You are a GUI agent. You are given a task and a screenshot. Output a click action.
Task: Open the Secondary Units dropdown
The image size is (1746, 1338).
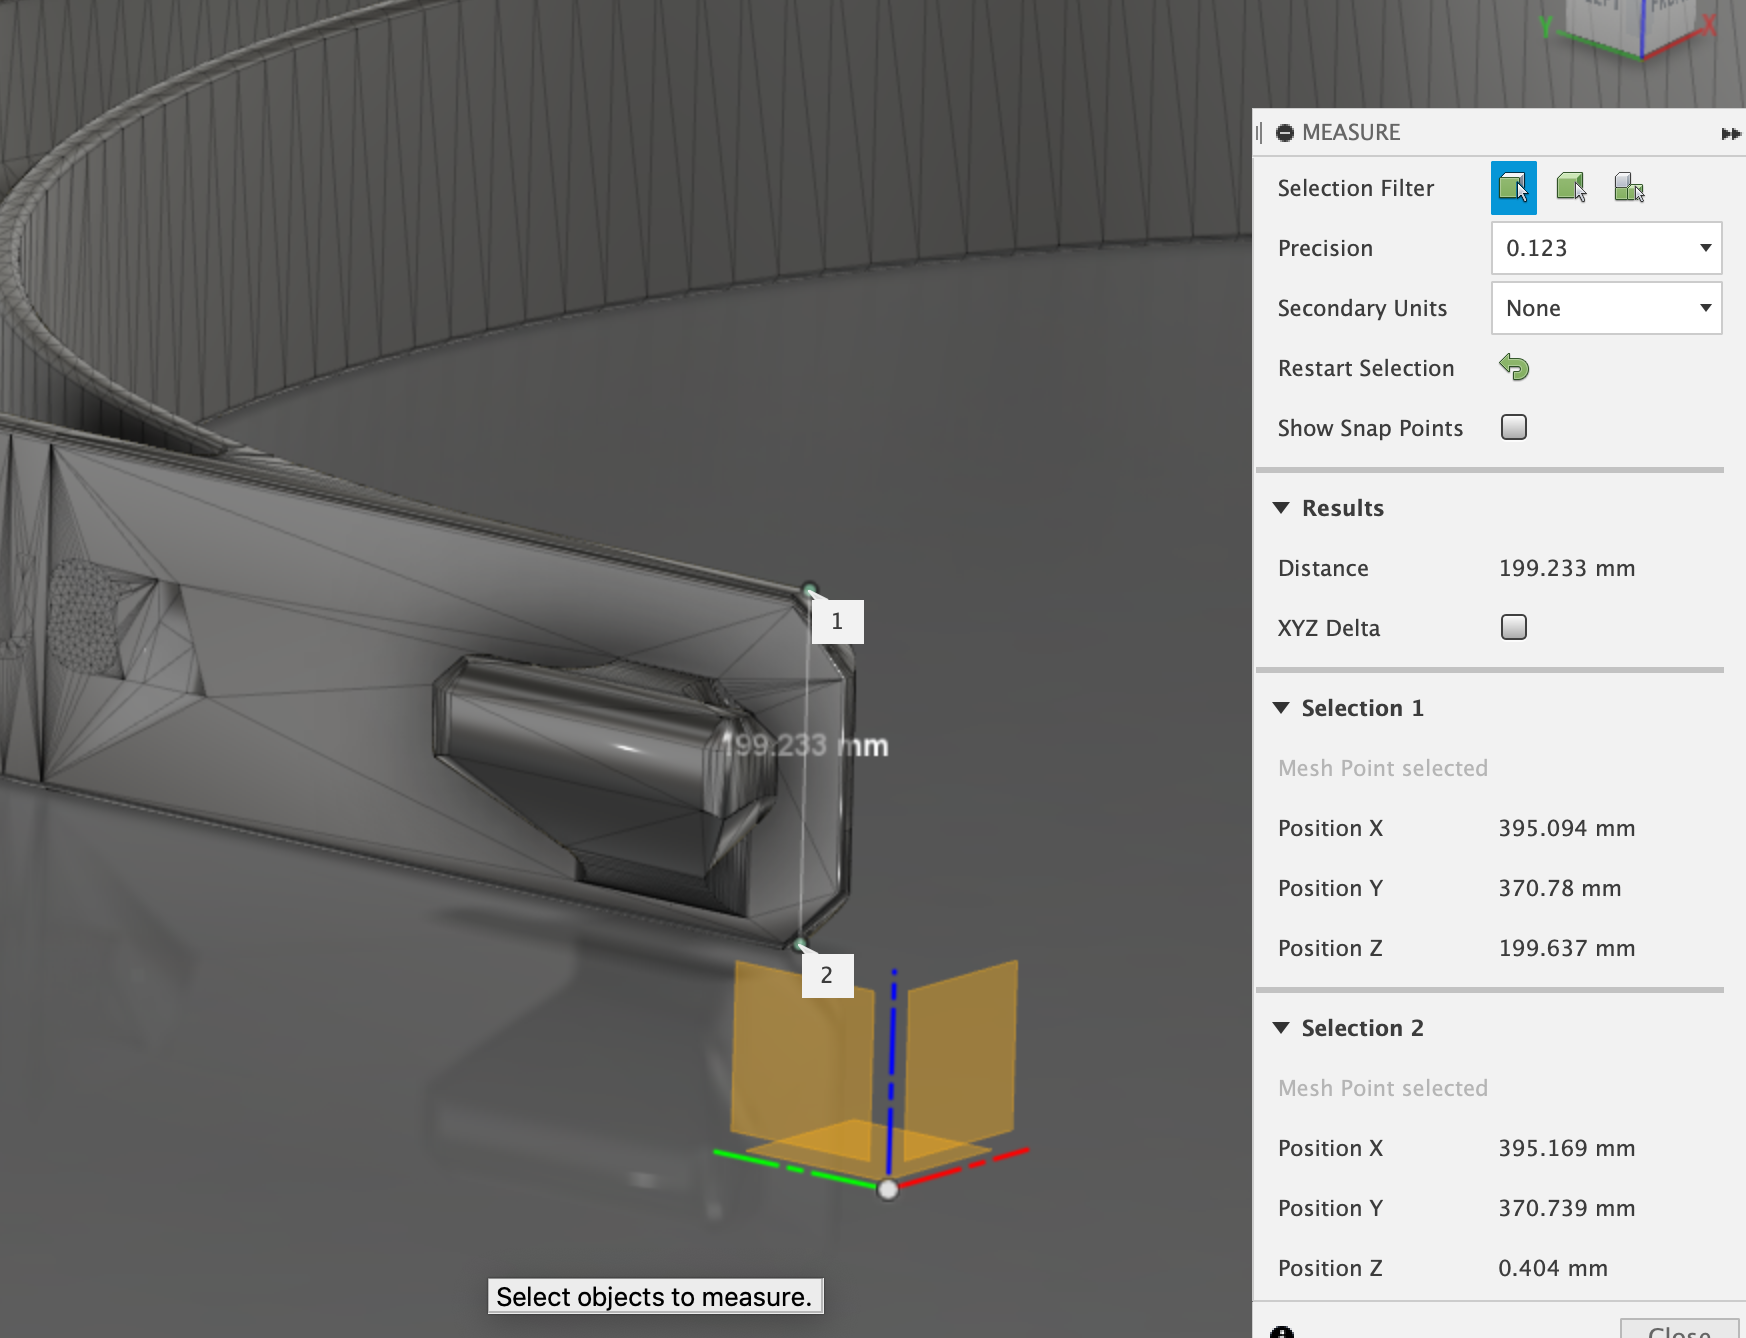[1606, 308]
